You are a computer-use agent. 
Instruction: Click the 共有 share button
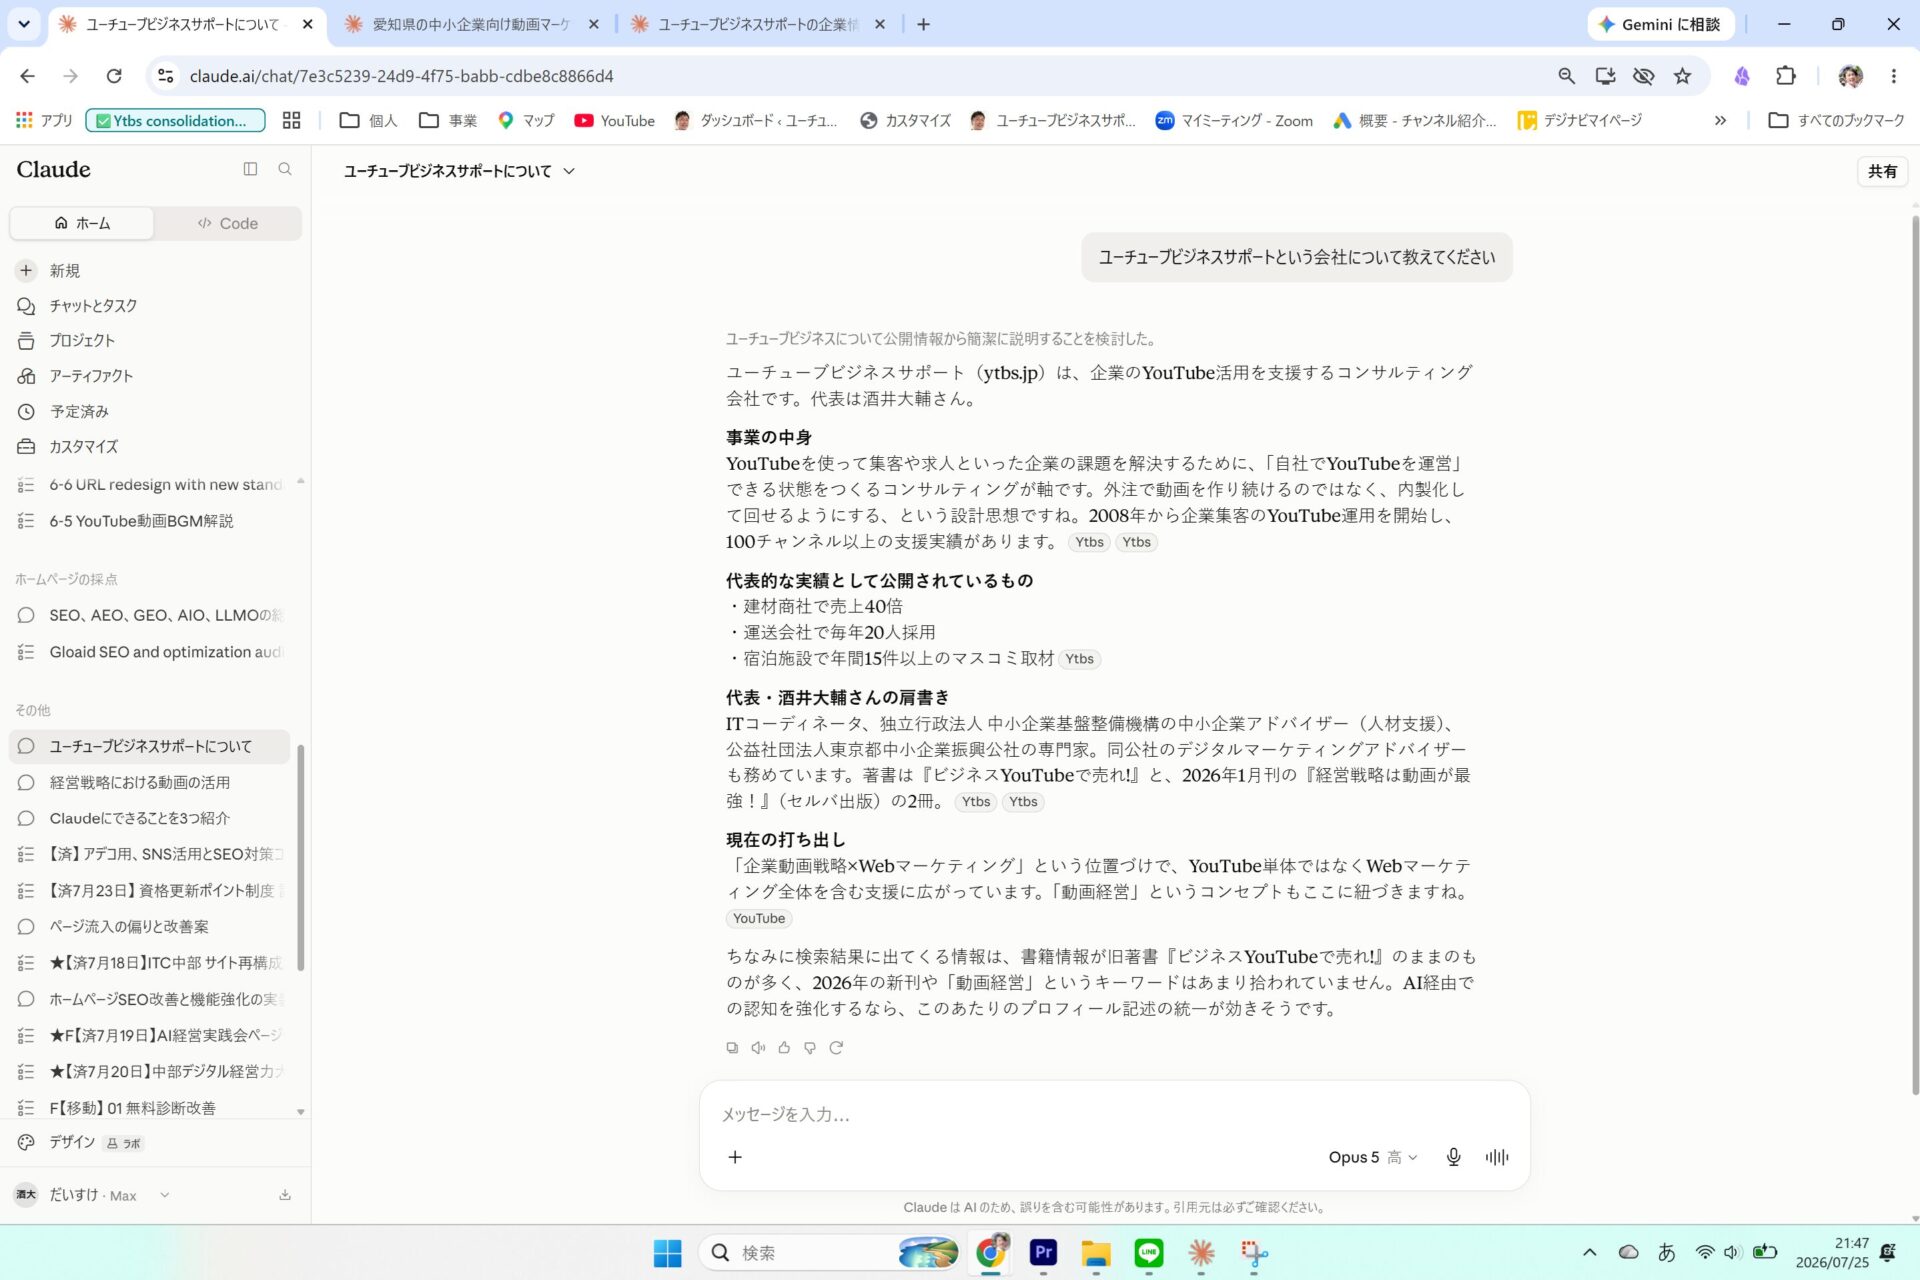click(x=1882, y=171)
